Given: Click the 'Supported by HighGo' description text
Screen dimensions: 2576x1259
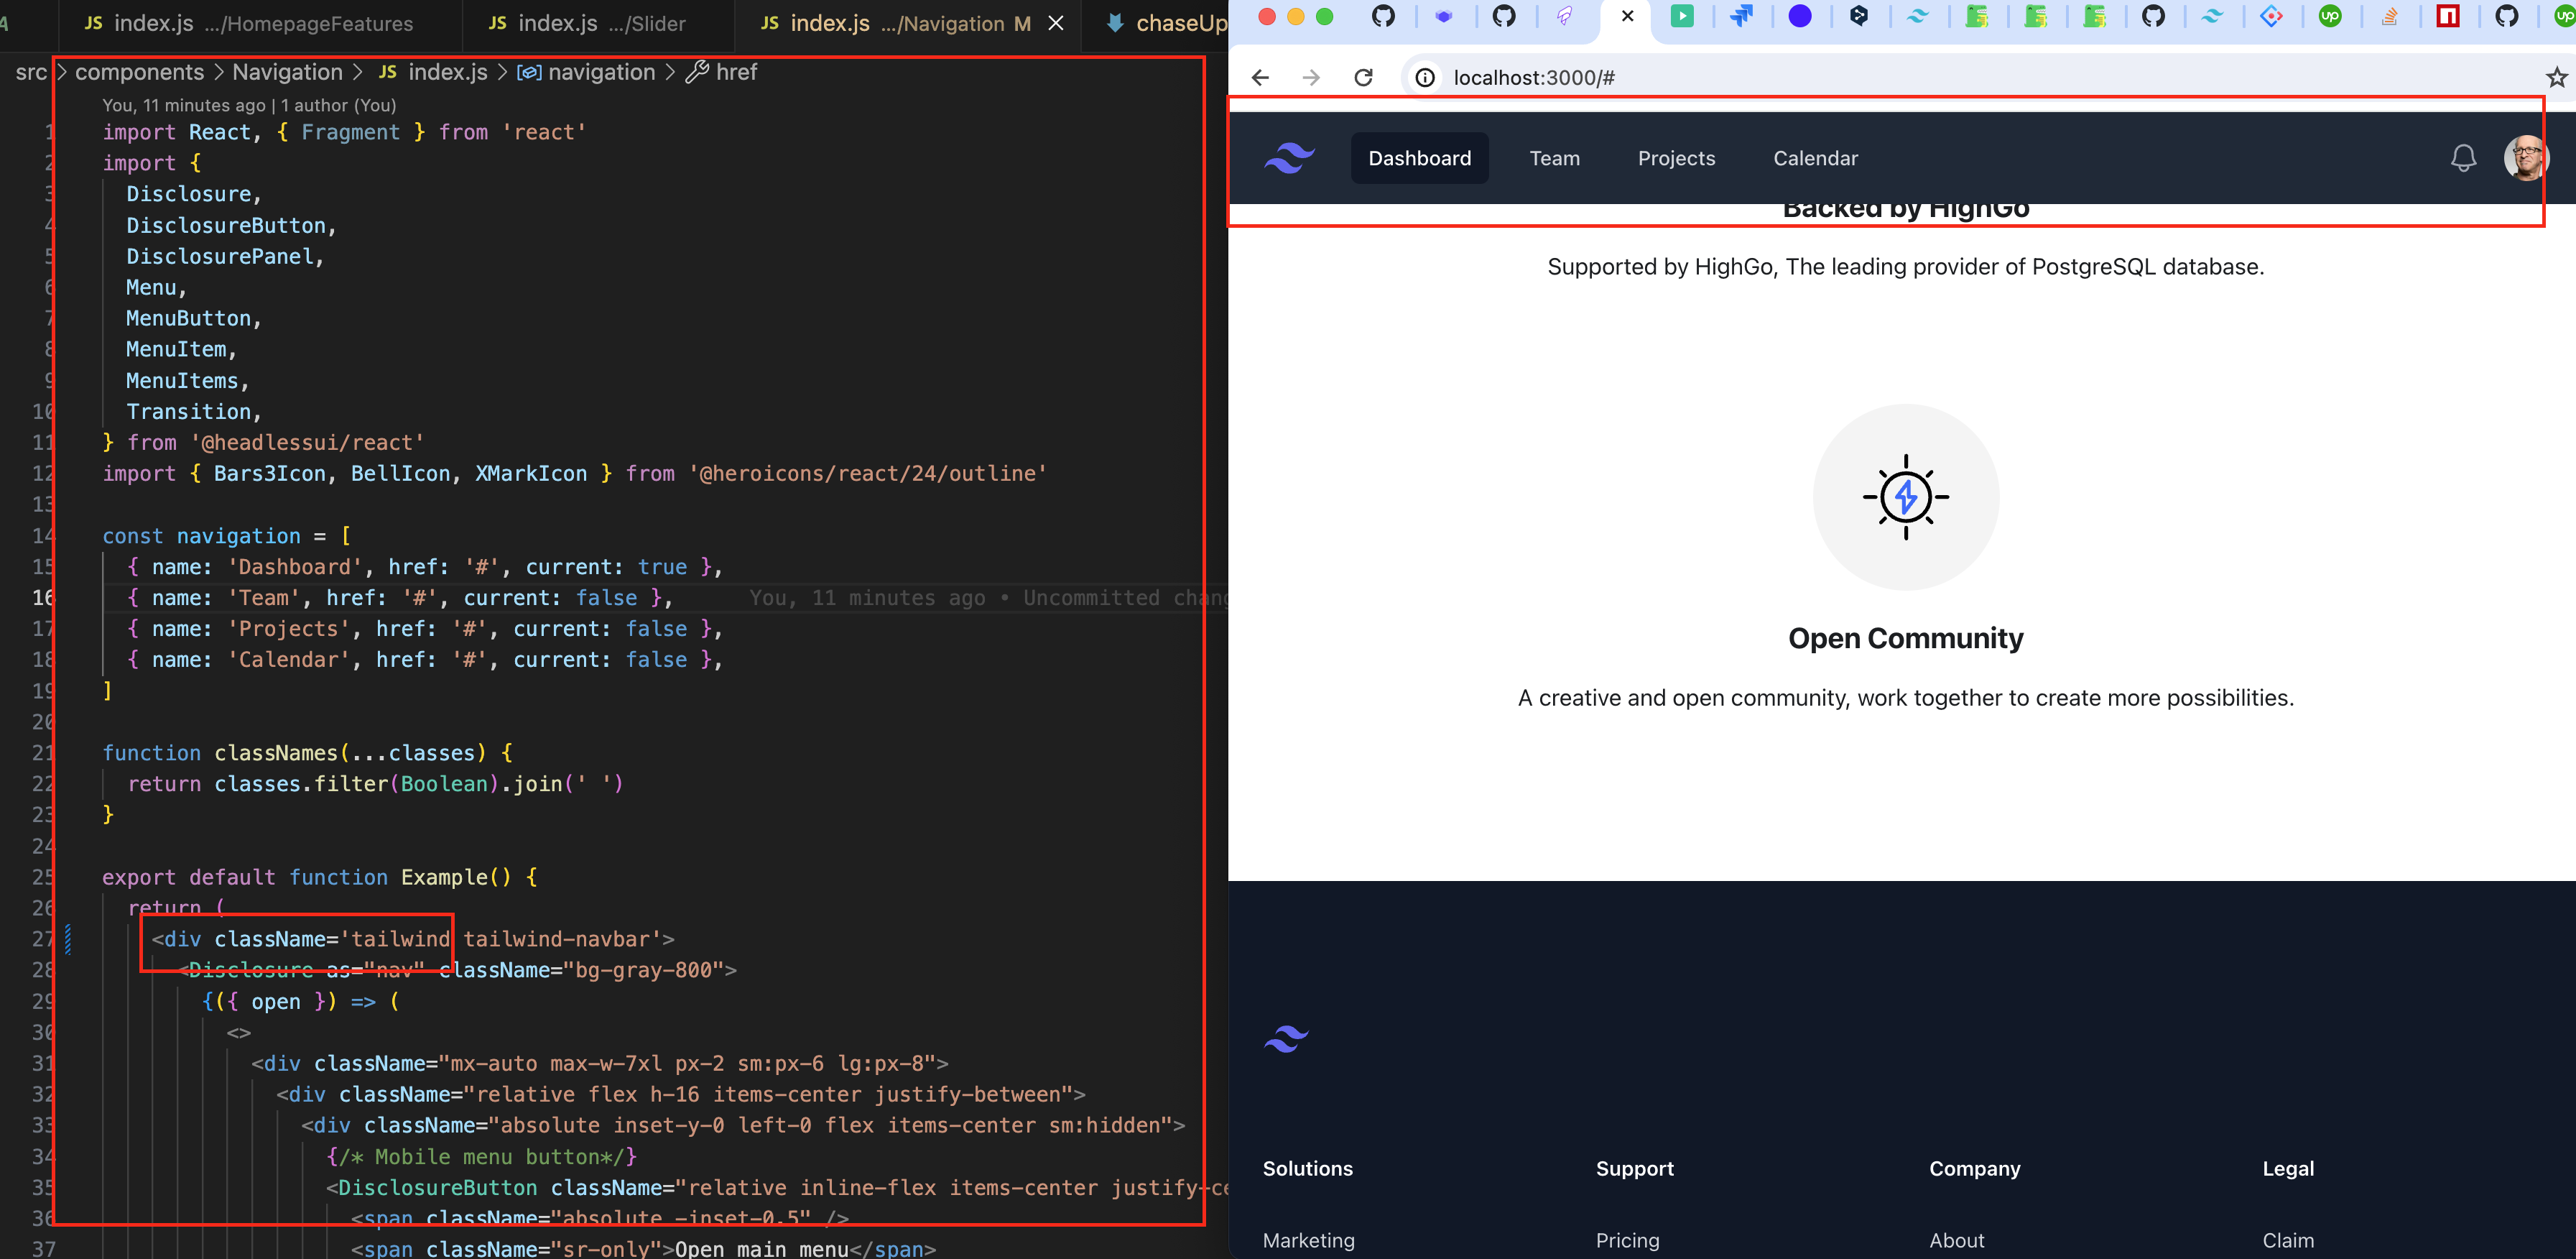Looking at the screenshot, I should click(x=1905, y=267).
